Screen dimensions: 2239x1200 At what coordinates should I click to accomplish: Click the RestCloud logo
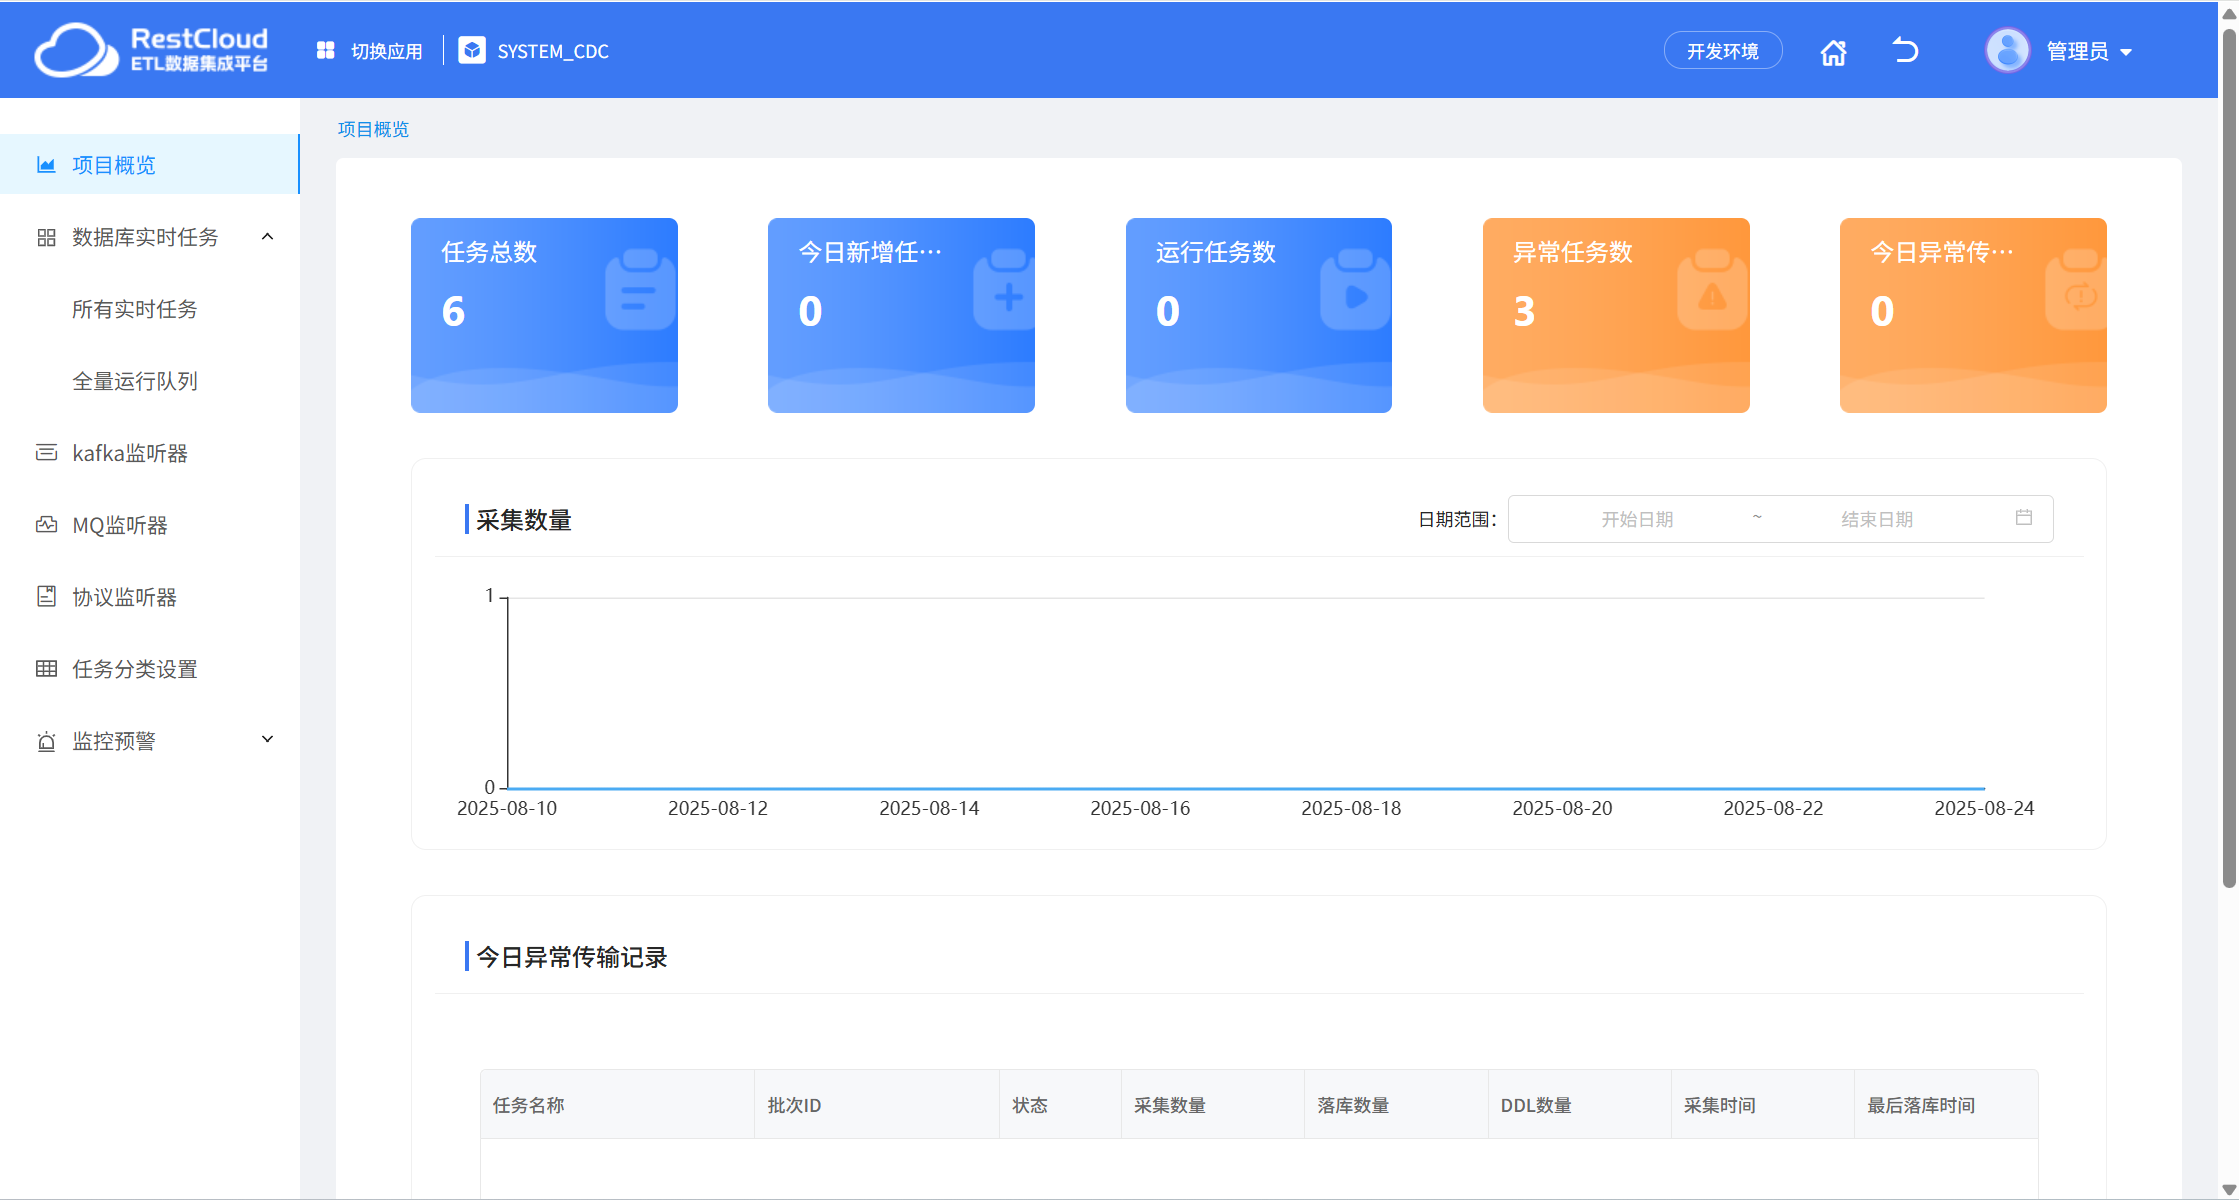pos(150,50)
